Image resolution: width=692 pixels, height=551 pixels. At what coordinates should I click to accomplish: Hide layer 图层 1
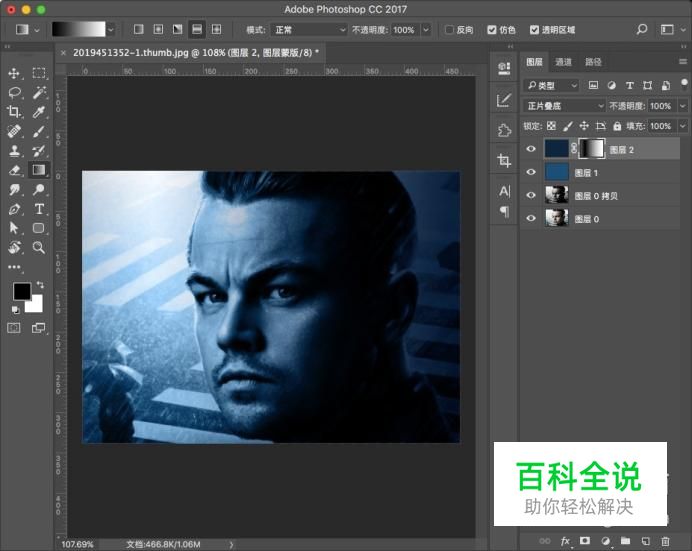531,172
